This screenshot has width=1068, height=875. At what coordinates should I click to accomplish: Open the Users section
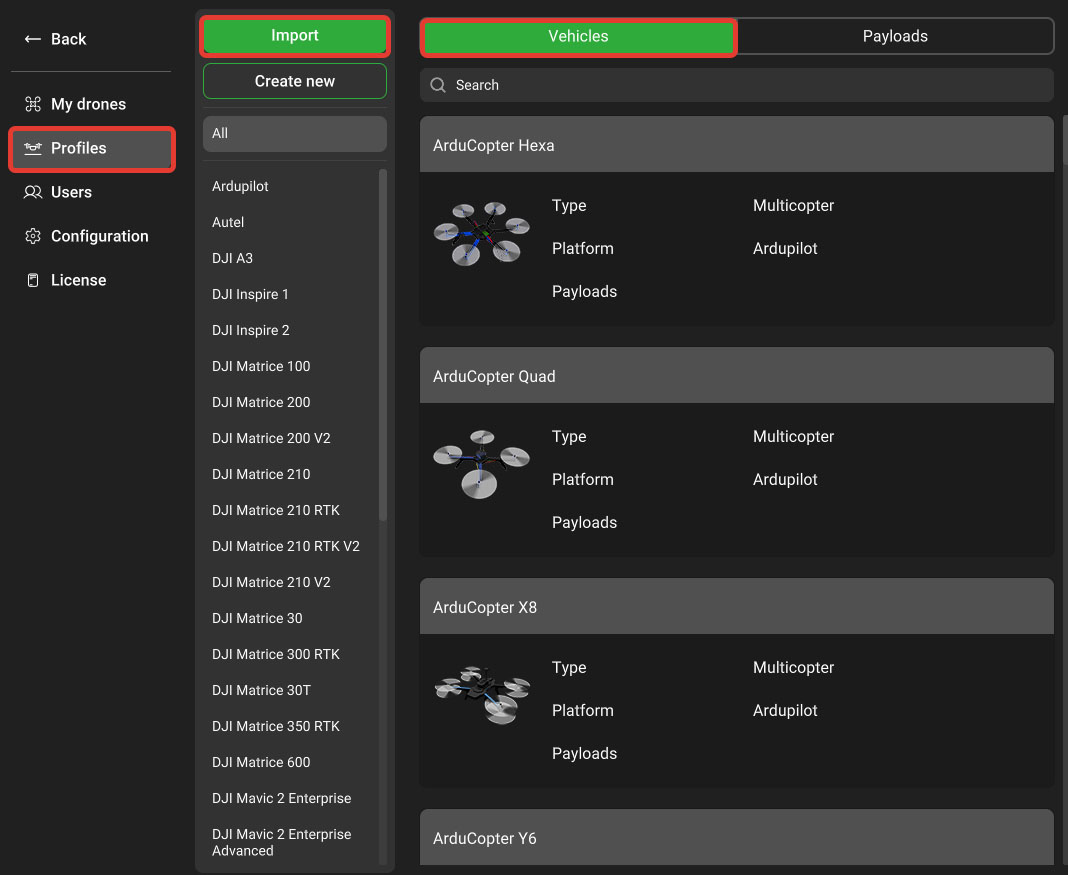tap(72, 192)
